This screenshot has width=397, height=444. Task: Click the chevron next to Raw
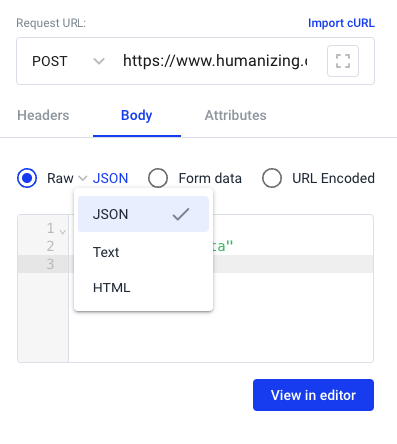coord(83,178)
